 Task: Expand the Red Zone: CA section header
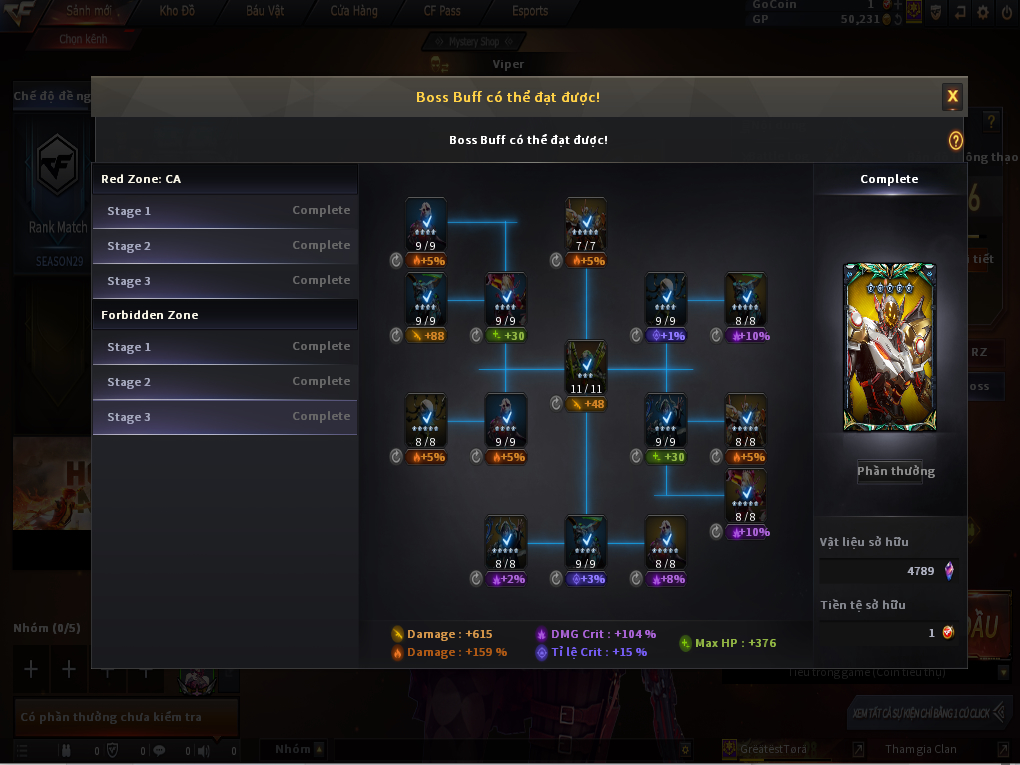[225, 179]
